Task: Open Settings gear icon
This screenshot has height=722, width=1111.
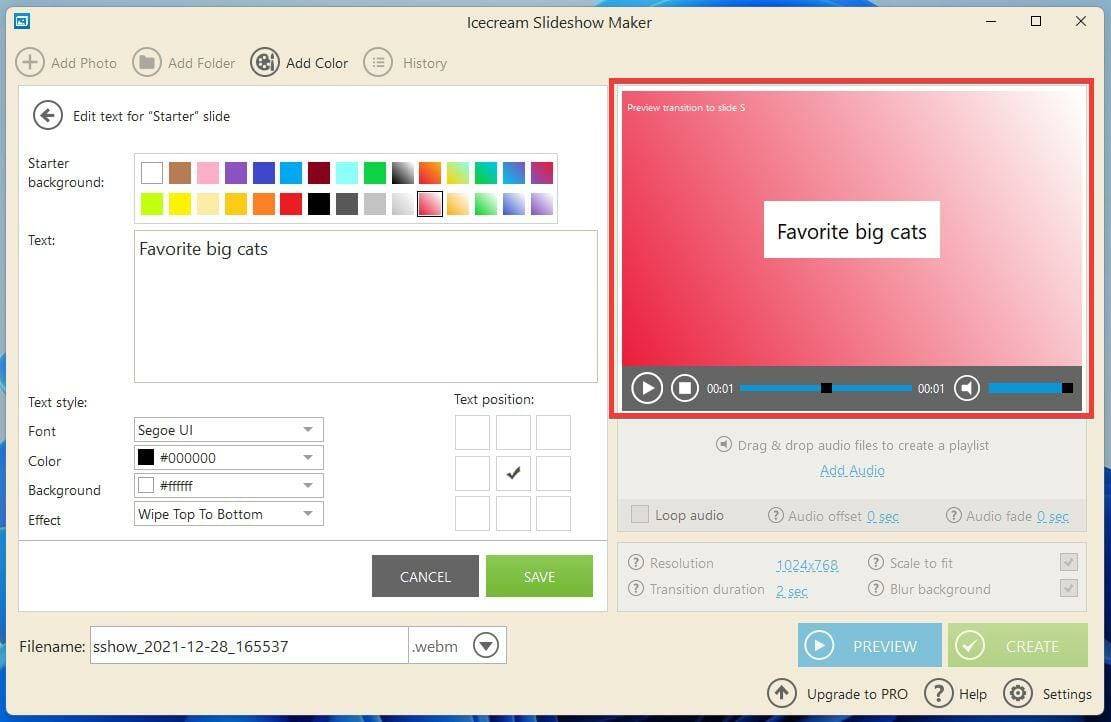Action: click(x=1018, y=693)
